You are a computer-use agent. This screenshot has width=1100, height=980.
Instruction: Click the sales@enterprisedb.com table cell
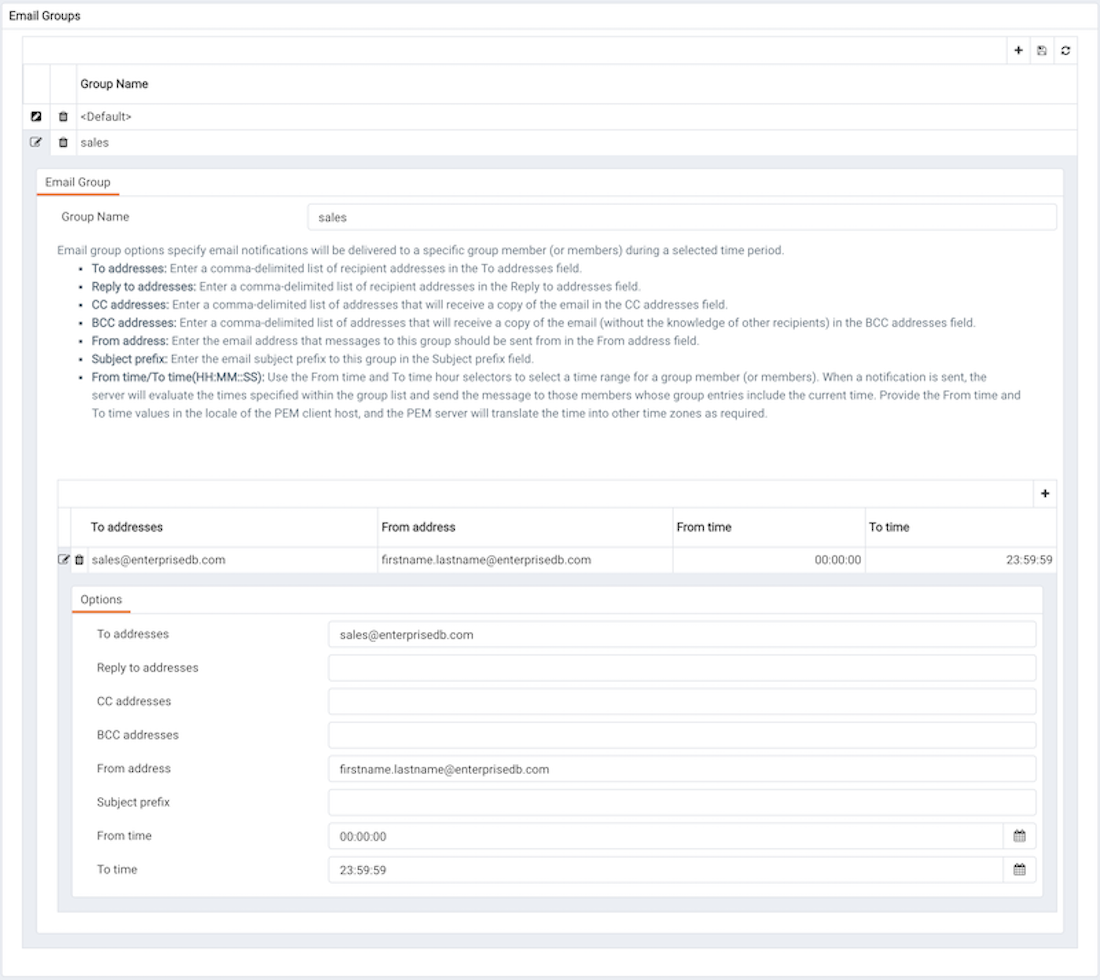232,560
